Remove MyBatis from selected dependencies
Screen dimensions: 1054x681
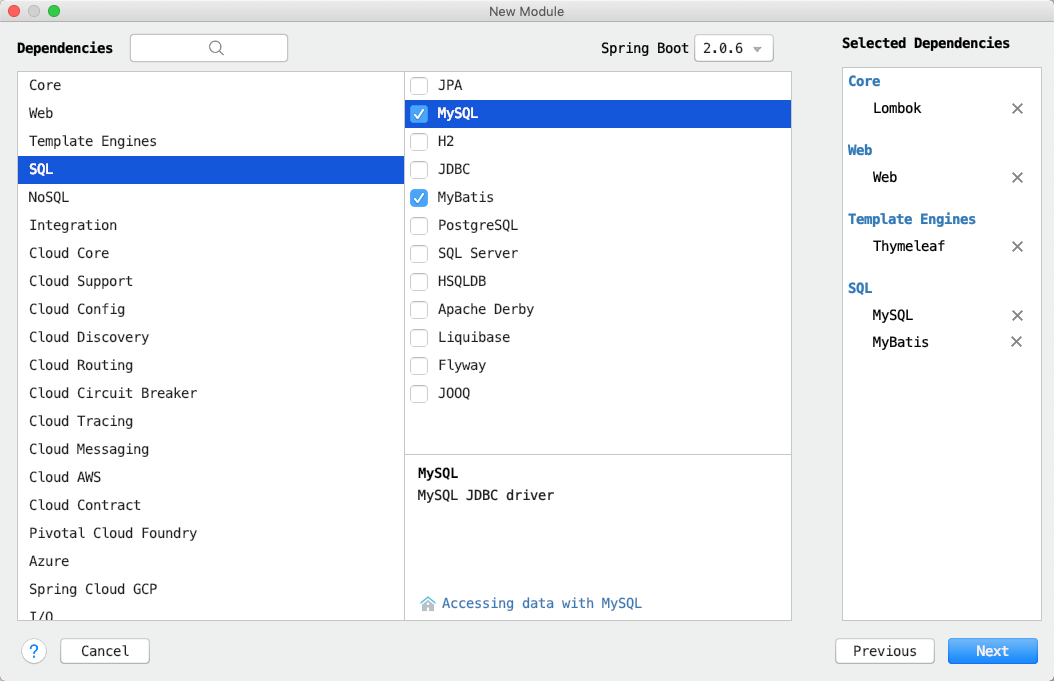pos(1016,342)
